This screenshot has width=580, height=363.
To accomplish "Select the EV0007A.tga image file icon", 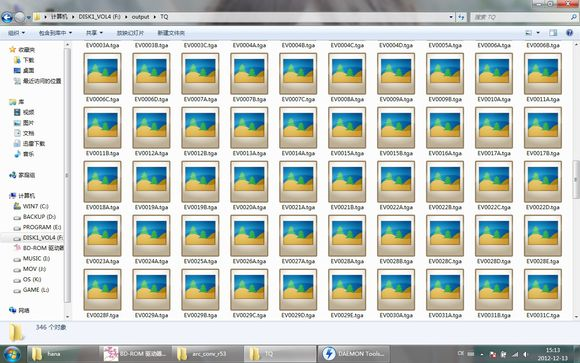I will pyautogui.click(x=200, y=74).
